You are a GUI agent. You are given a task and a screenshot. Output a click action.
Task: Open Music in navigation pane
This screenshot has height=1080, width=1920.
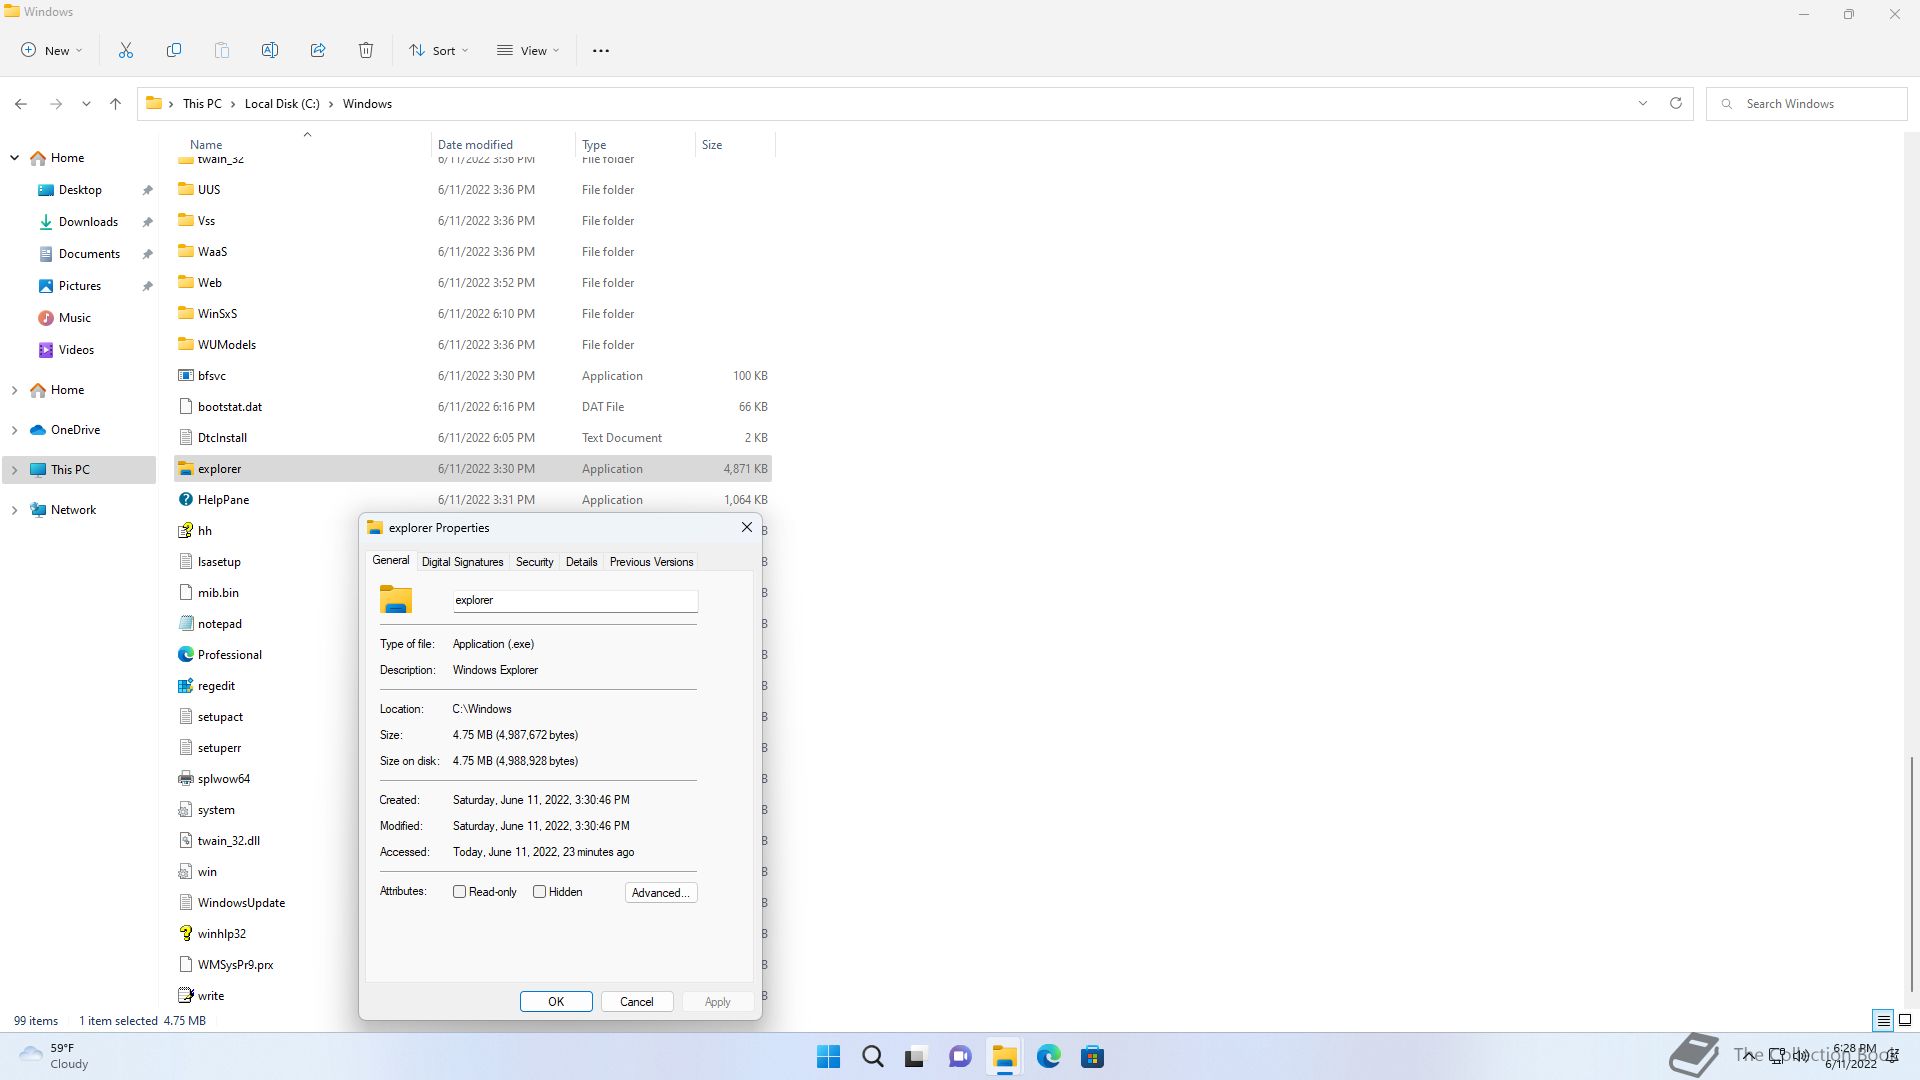75,318
